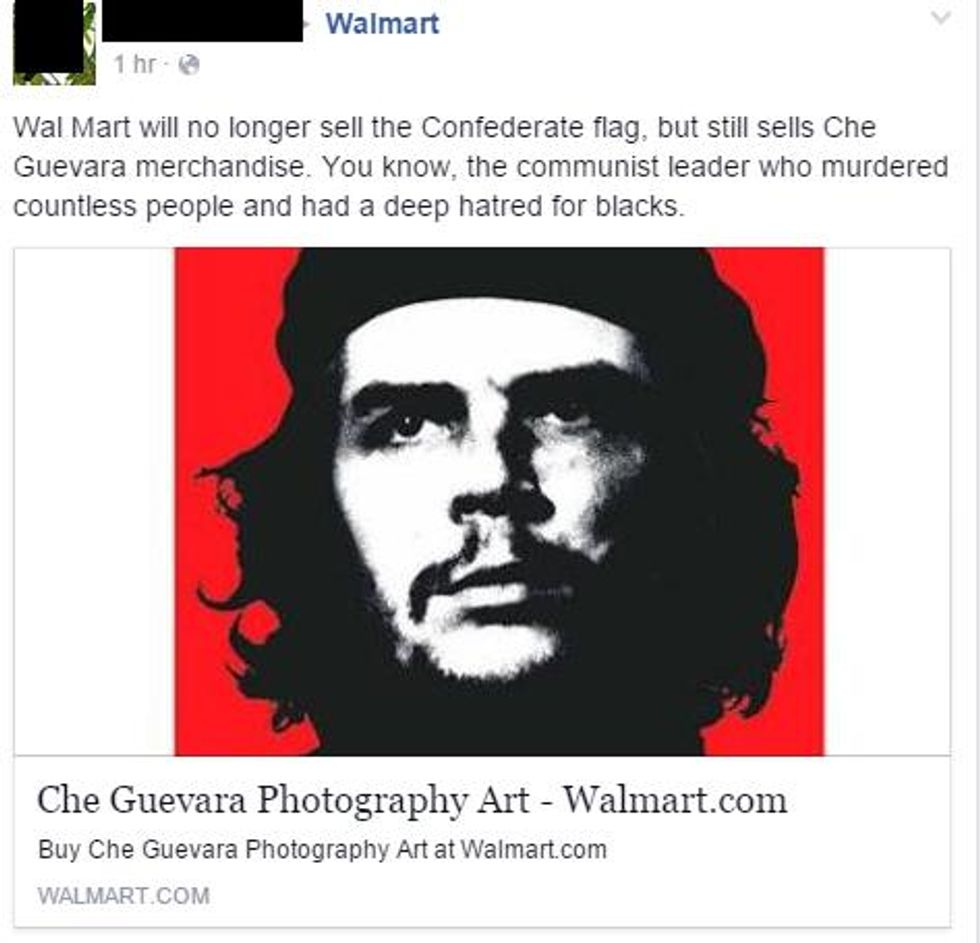Viewport: 980px width, 943px height.
Task: Click the arrow icon before Walmart
Action: (x=308, y=24)
